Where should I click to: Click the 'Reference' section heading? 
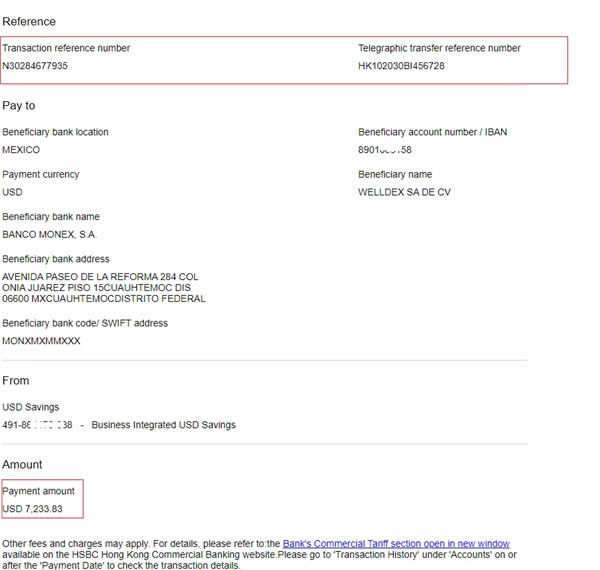pyautogui.click(x=29, y=22)
